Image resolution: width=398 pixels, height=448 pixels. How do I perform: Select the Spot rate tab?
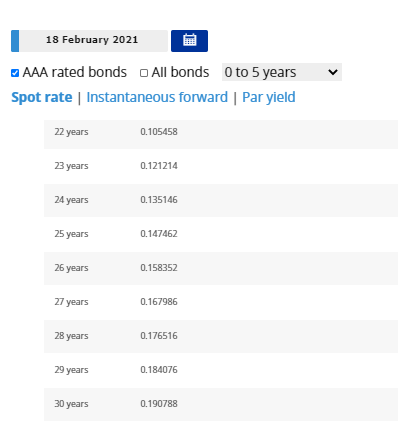42,97
